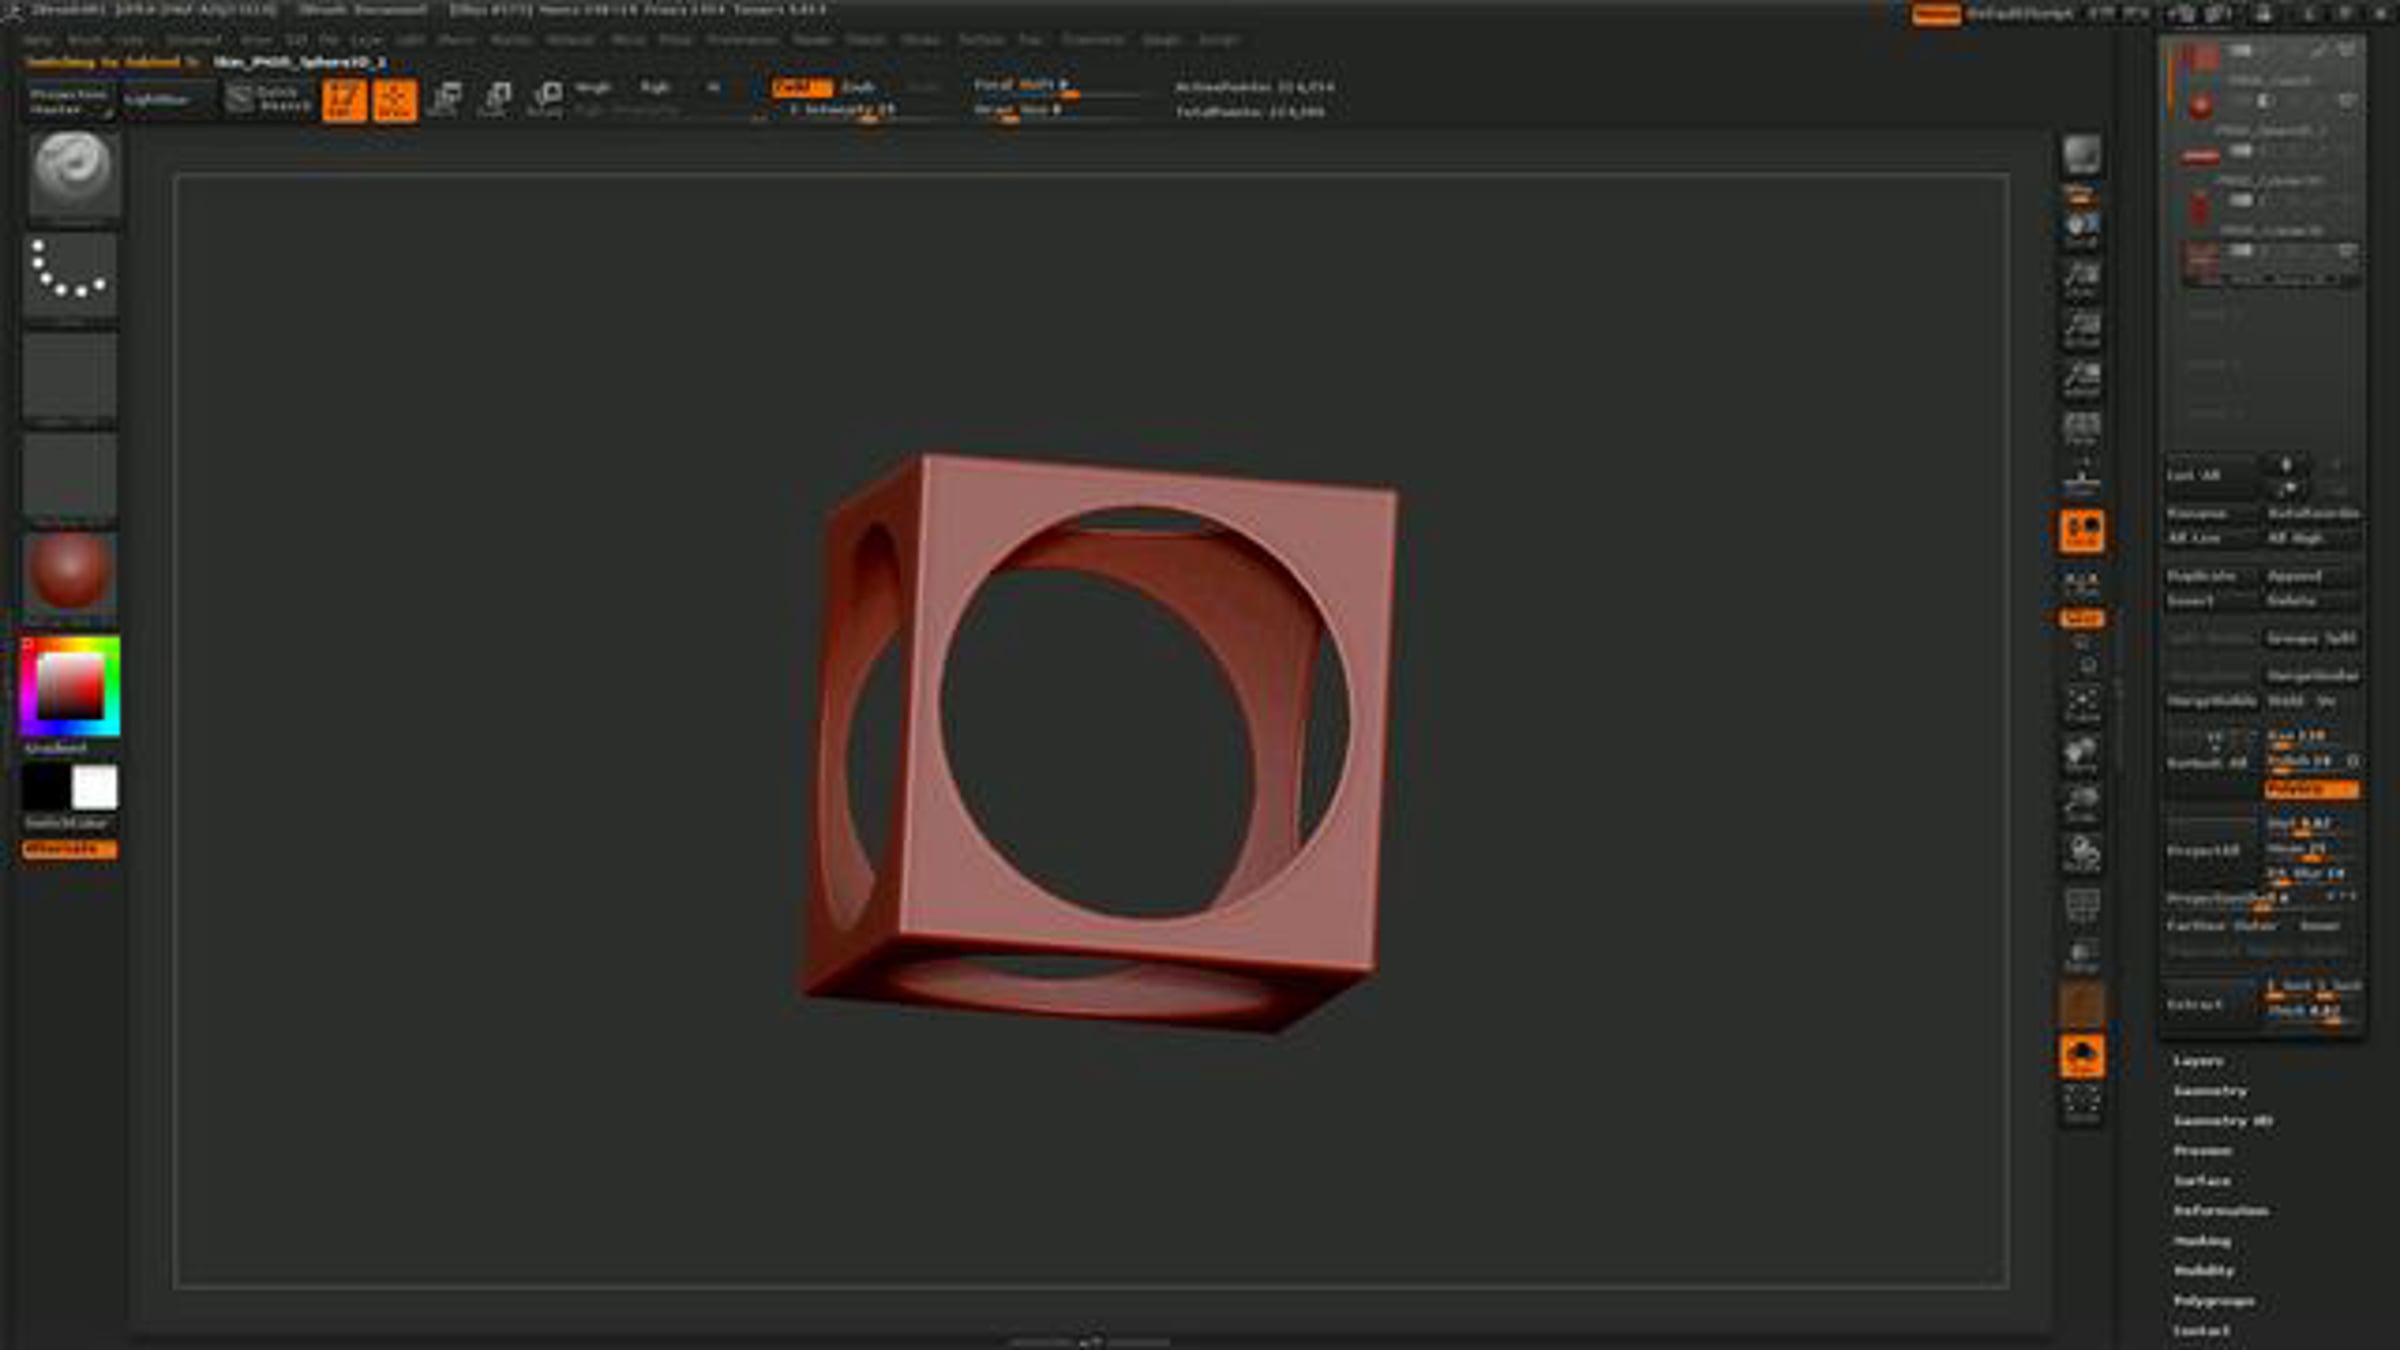Frame the mesh using the Frame icon
The height and width of the screenshot is (1350, 2400).
pyautogui.click(x=2082, y=704)
